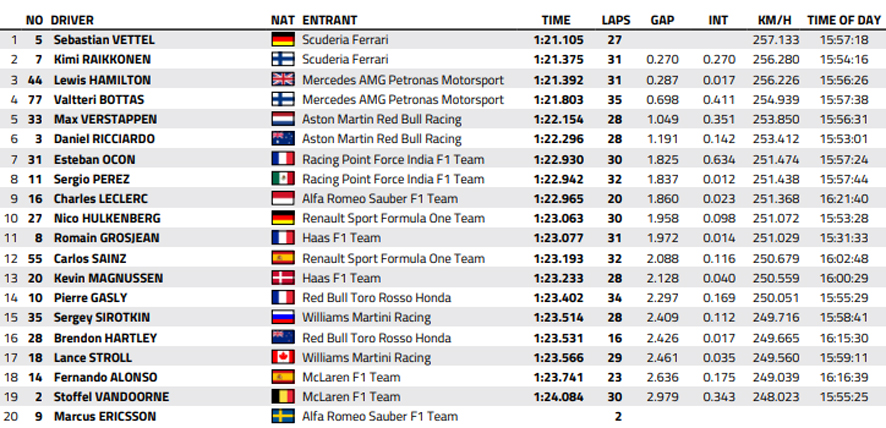Select the LAPS column header

coord(616,20)
